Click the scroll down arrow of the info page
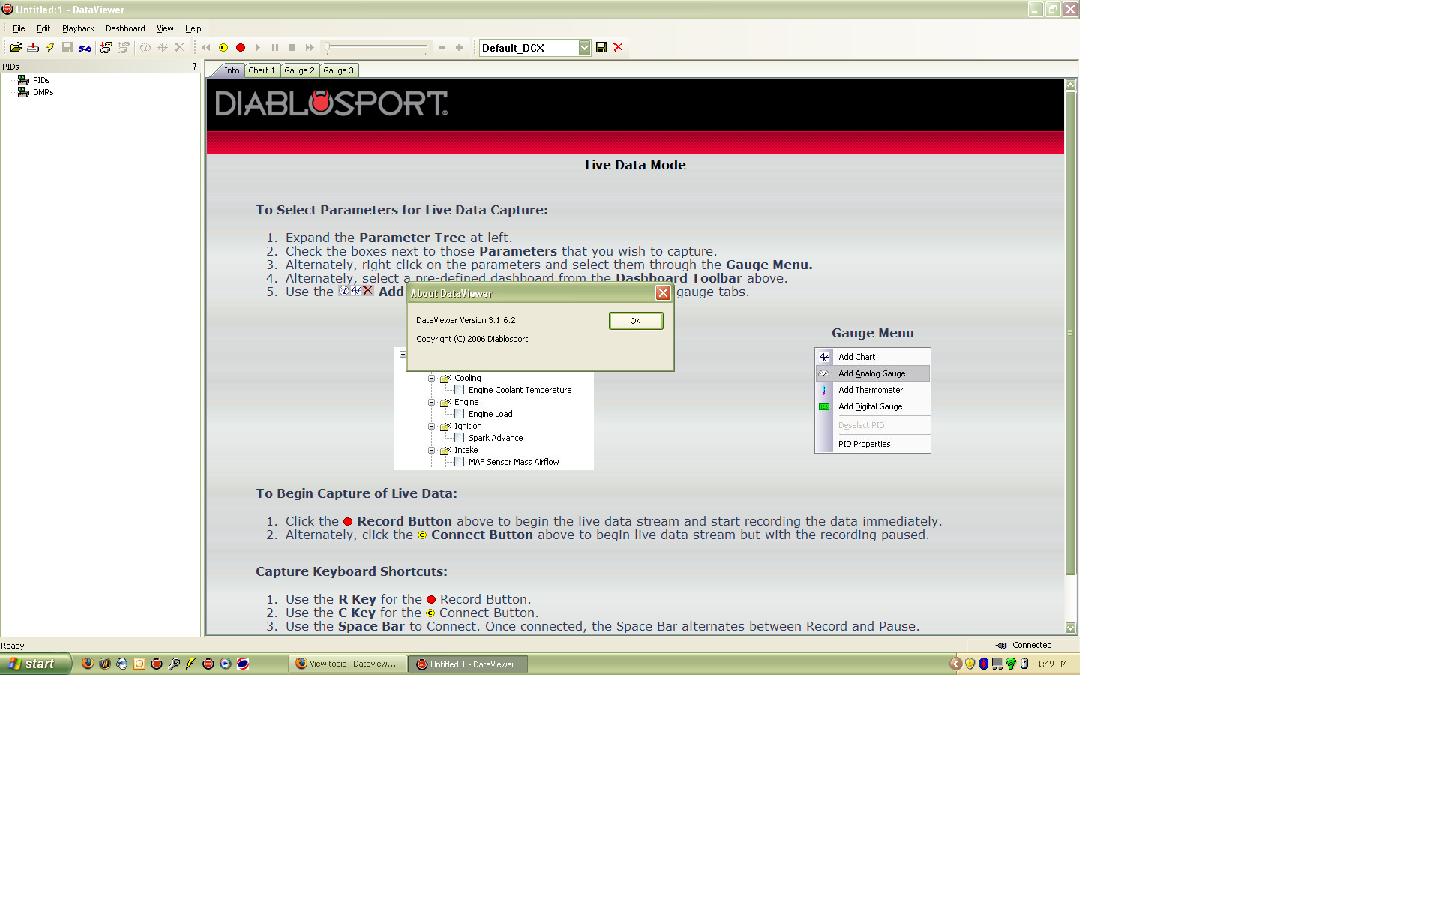 1071,628
